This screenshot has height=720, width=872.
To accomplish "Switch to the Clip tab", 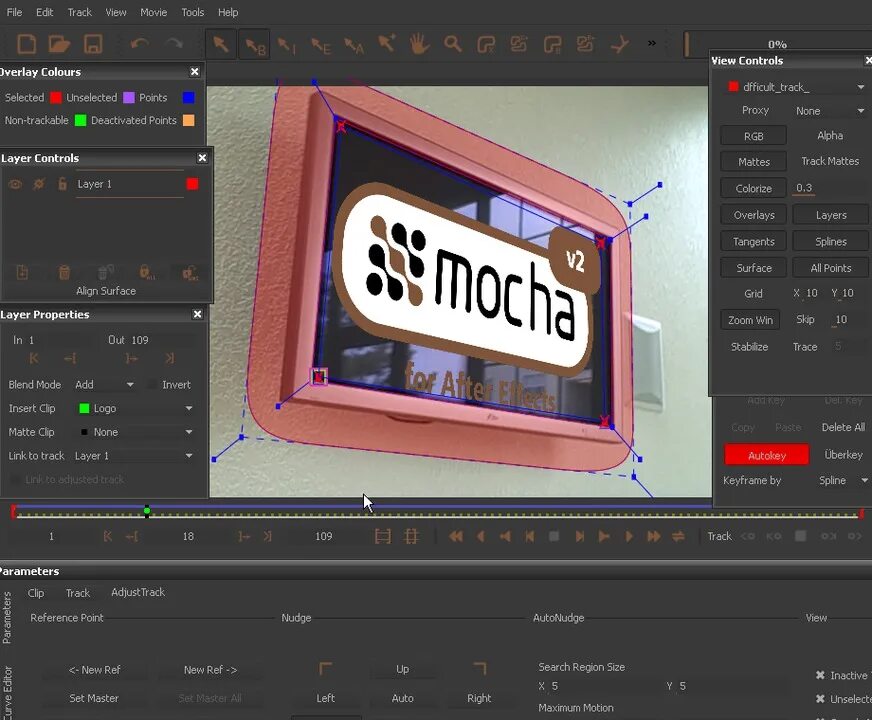I will [x=36, y=593].
